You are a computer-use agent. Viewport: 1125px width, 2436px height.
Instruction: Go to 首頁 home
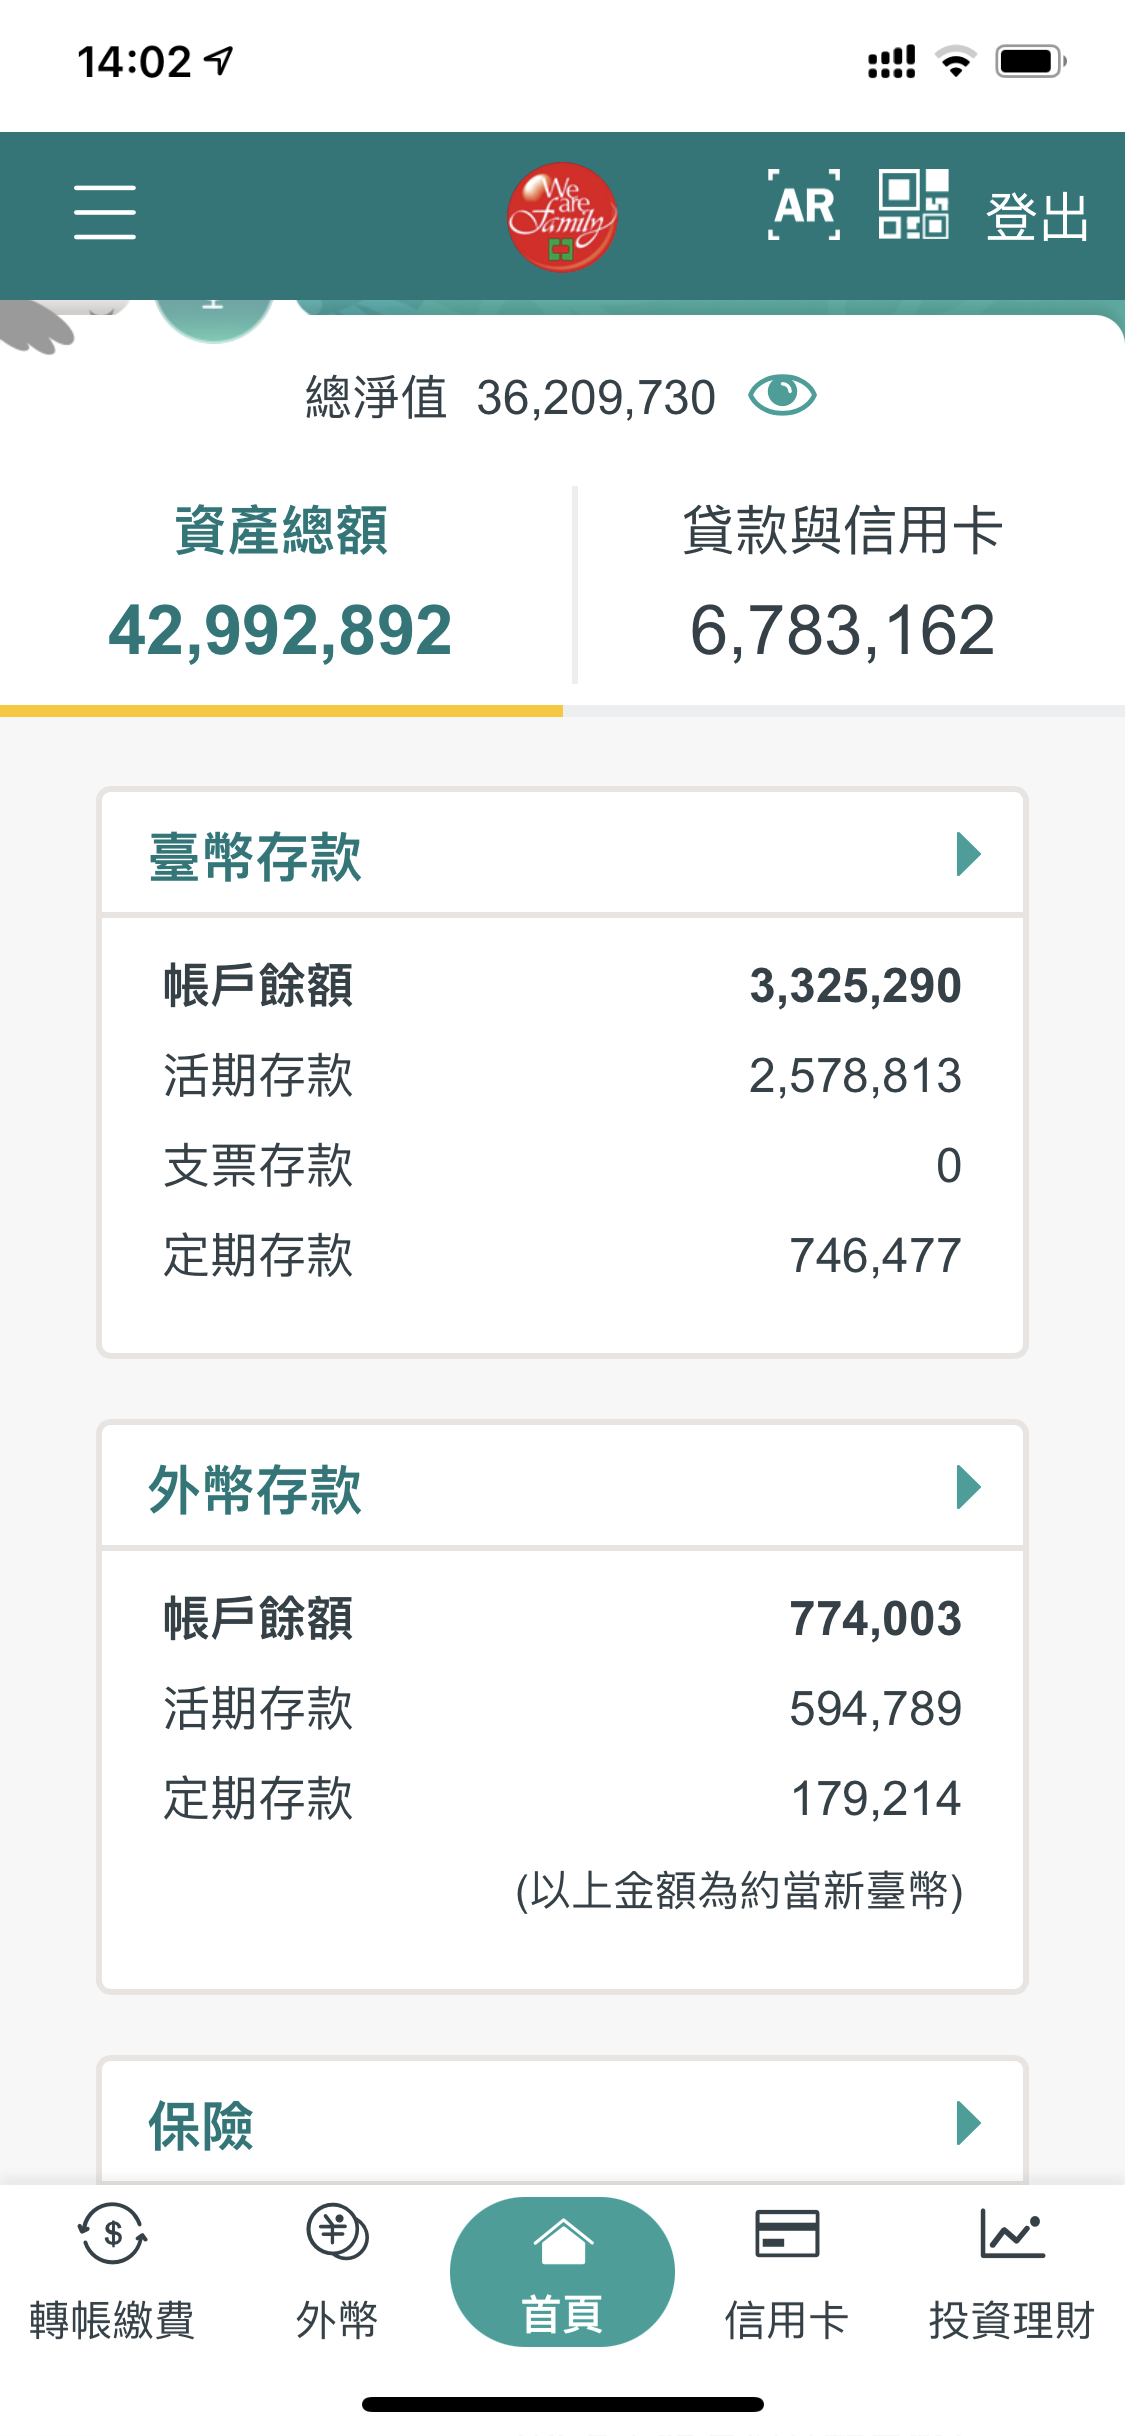[562, 2274]
